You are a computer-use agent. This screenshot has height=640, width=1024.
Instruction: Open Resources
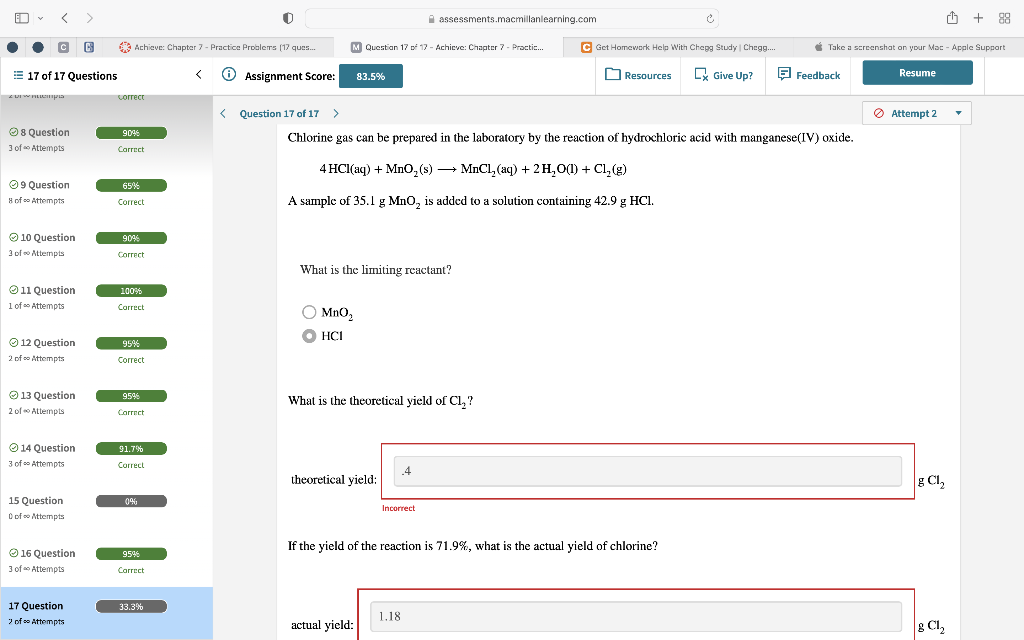point(638,75)
